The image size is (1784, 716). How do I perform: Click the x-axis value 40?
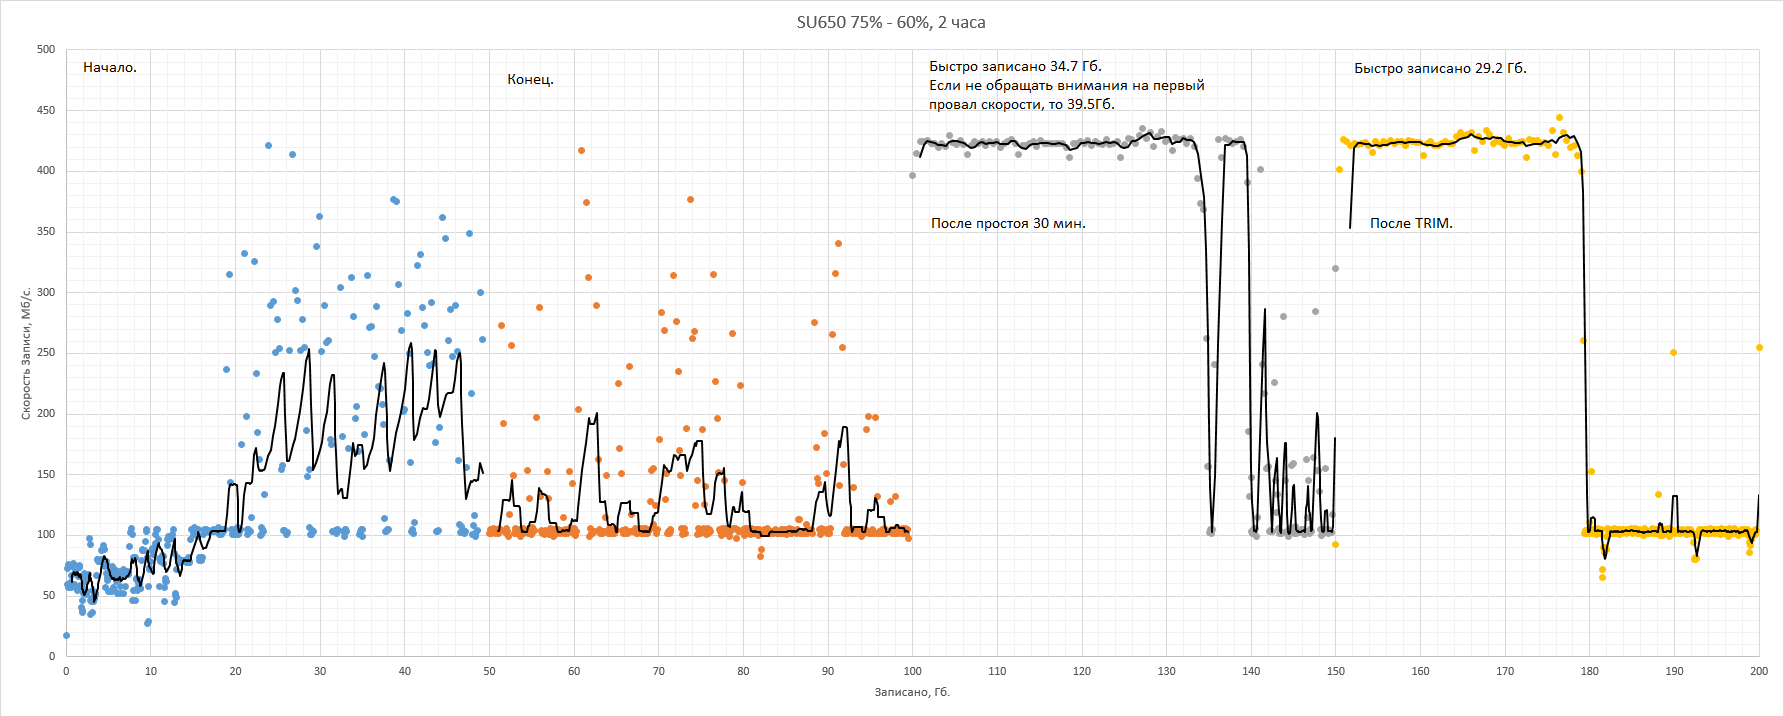(x=405, y=671)
